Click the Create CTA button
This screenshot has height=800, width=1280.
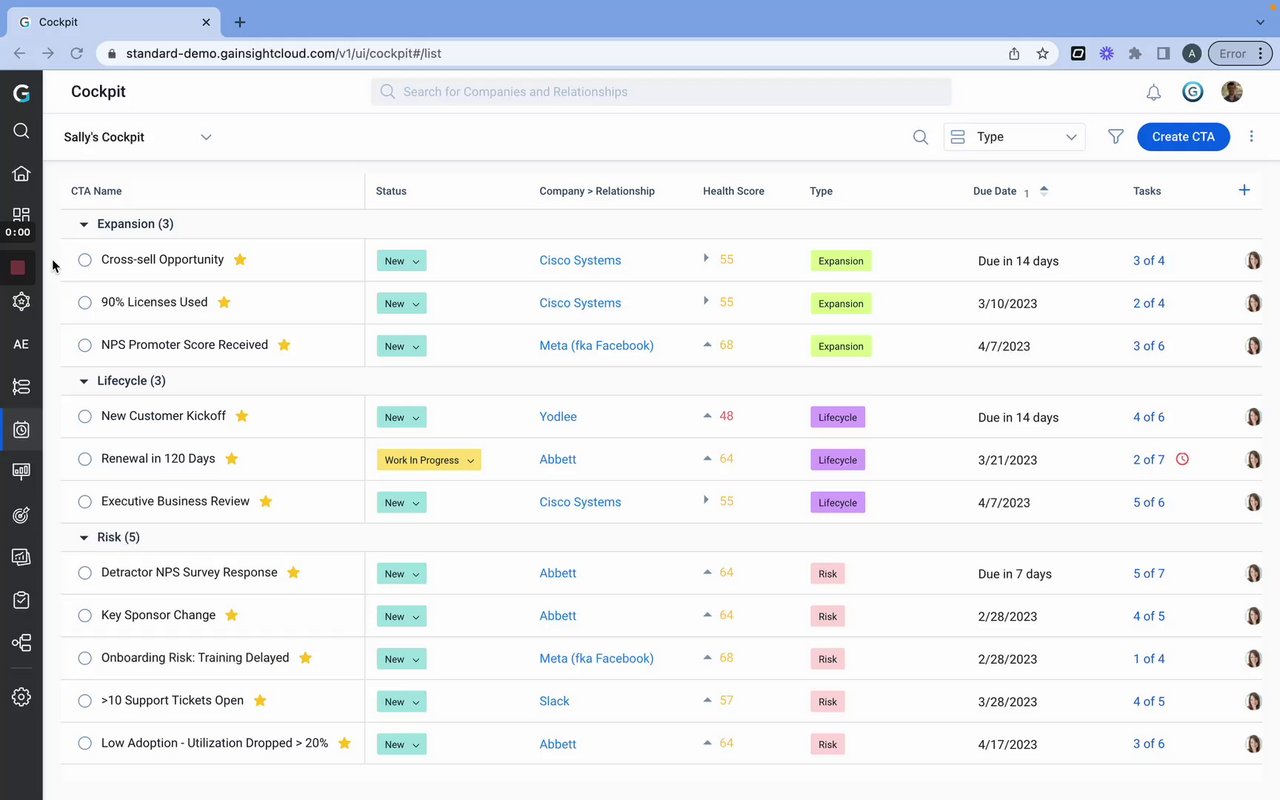point(1183,137)
